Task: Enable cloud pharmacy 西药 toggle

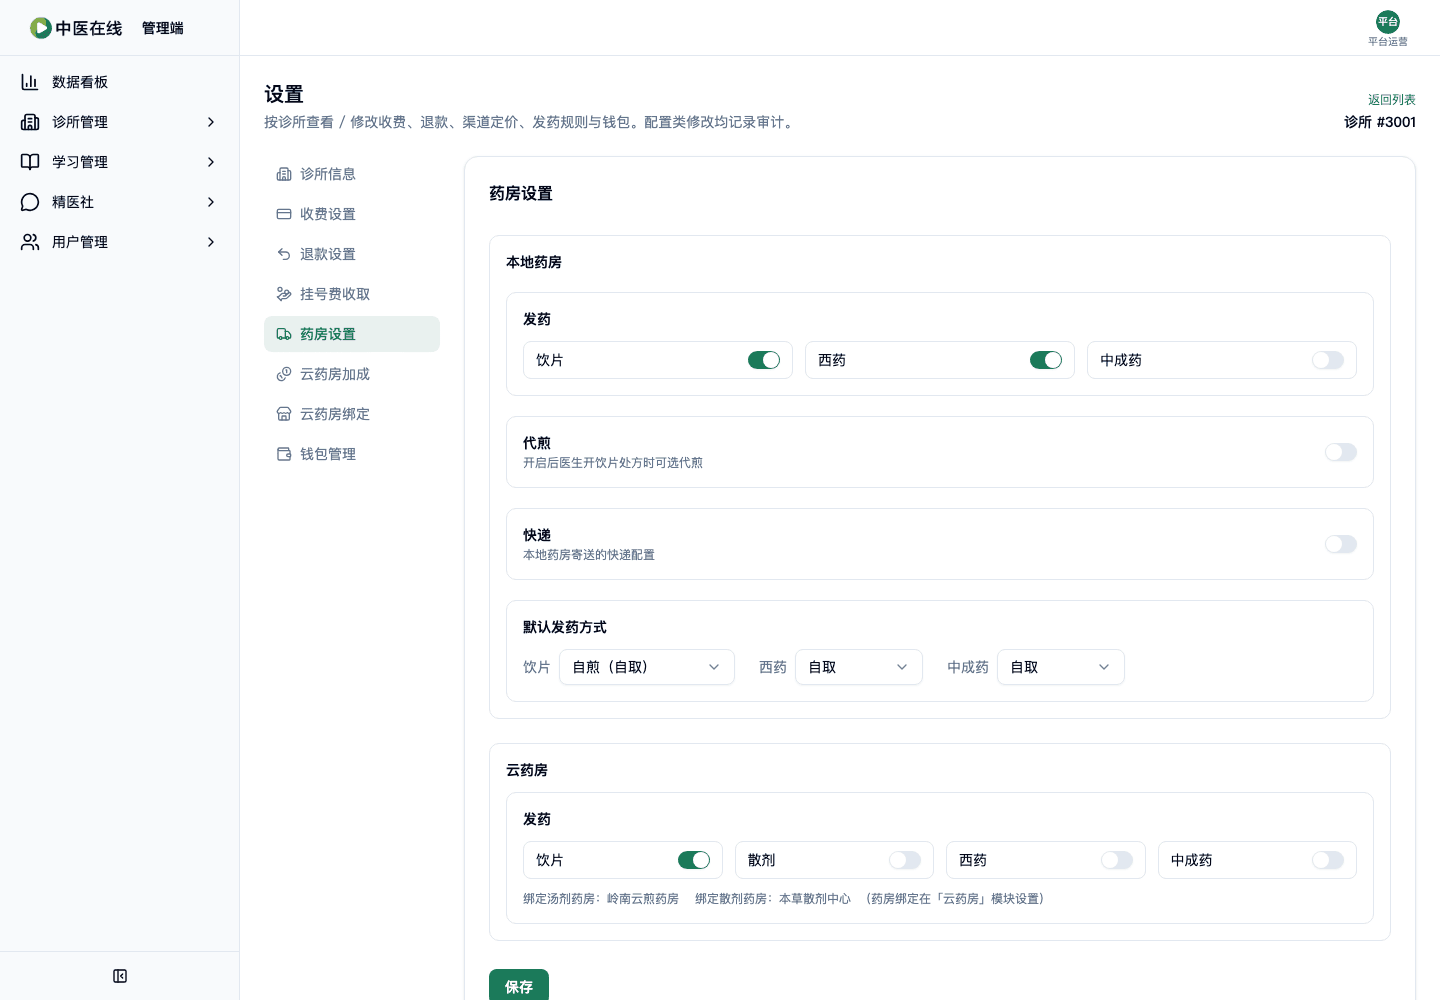Action: click(x=1117, y=860)
